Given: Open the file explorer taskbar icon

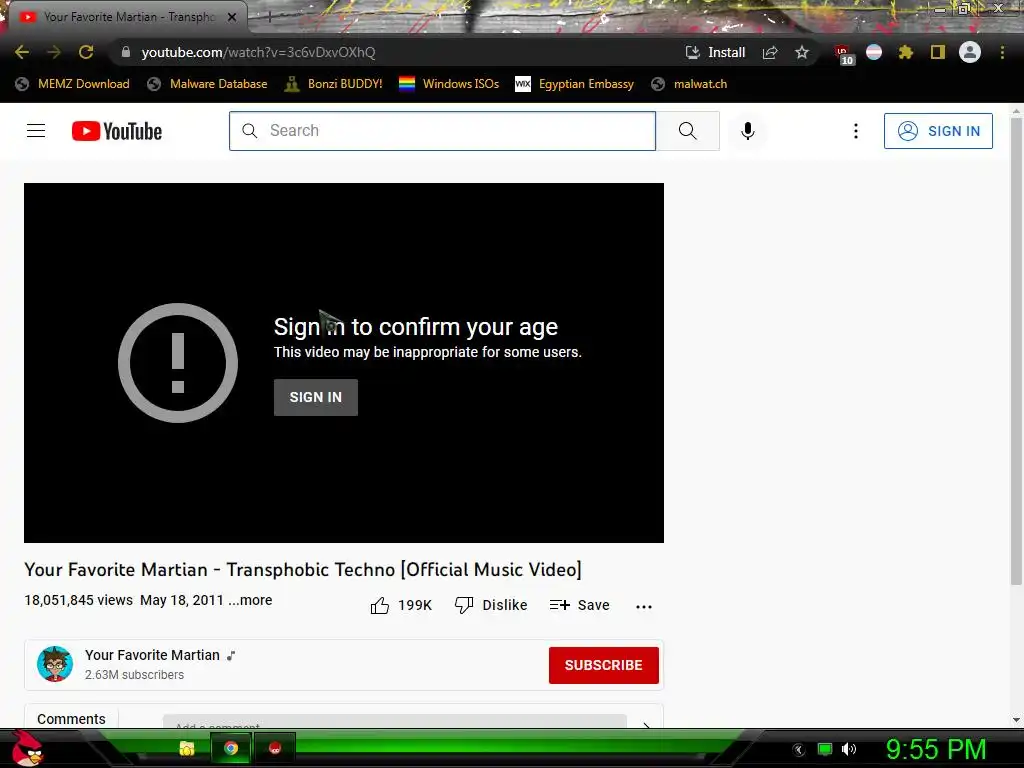Looking at the screenshot, I should pos(187,748).
